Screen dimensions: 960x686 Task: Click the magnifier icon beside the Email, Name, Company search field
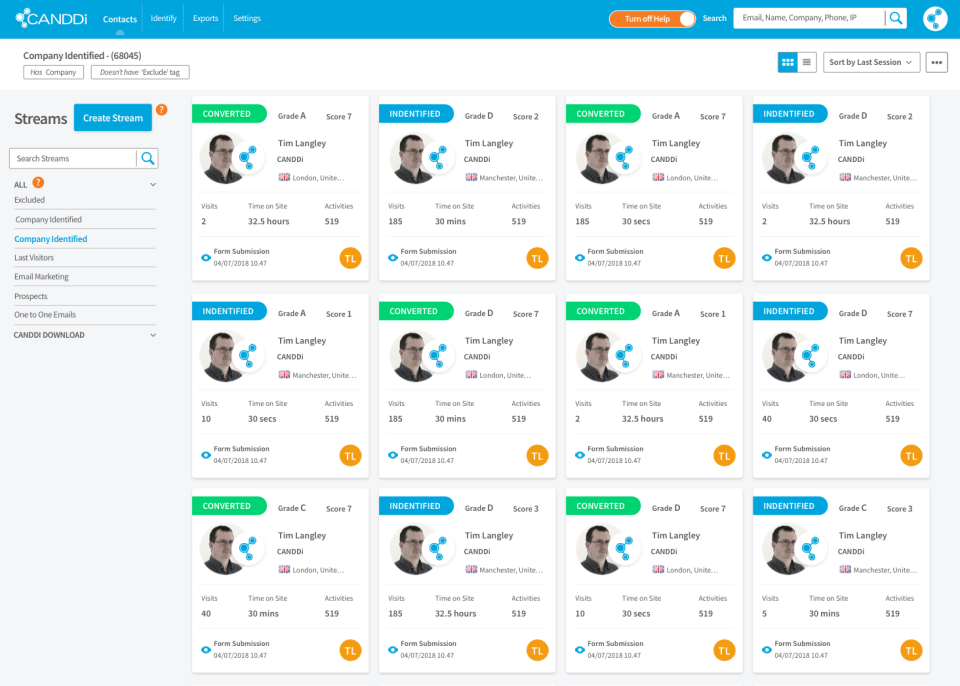896,18
